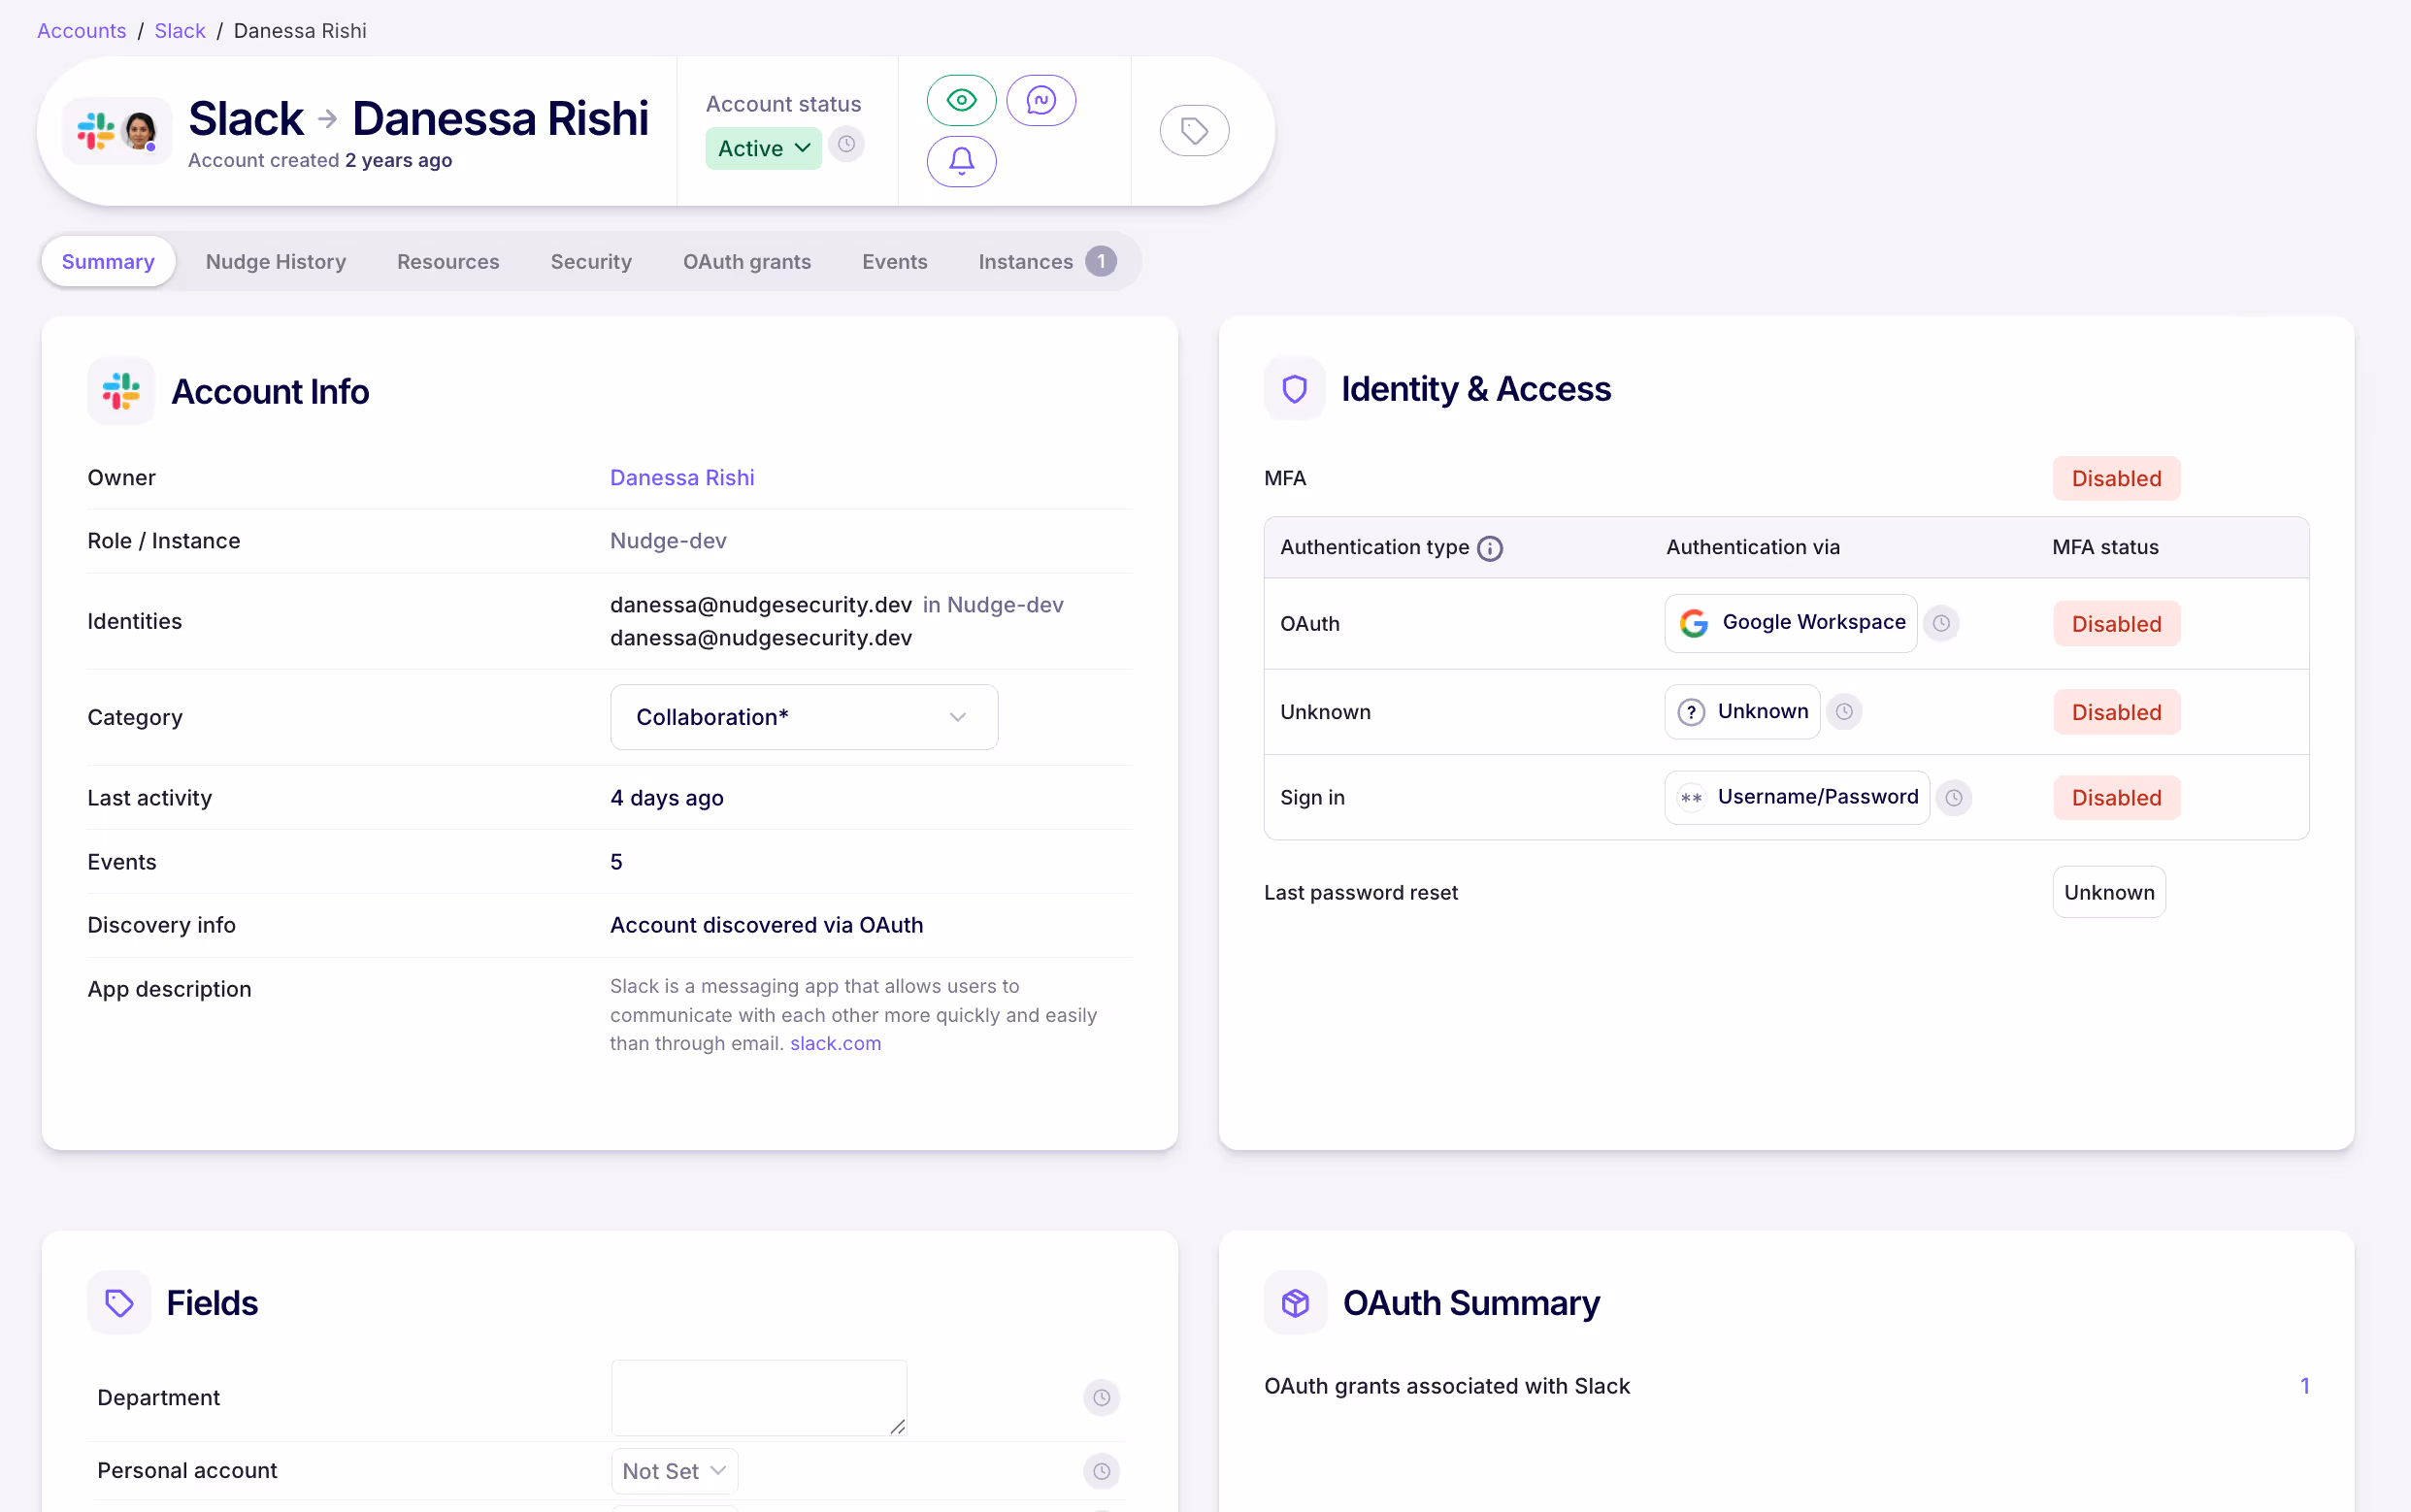The width and height of the screenshot is (2411, 1512).
Task: Click the Slack logo in header
Action: [x=96, y=130]
